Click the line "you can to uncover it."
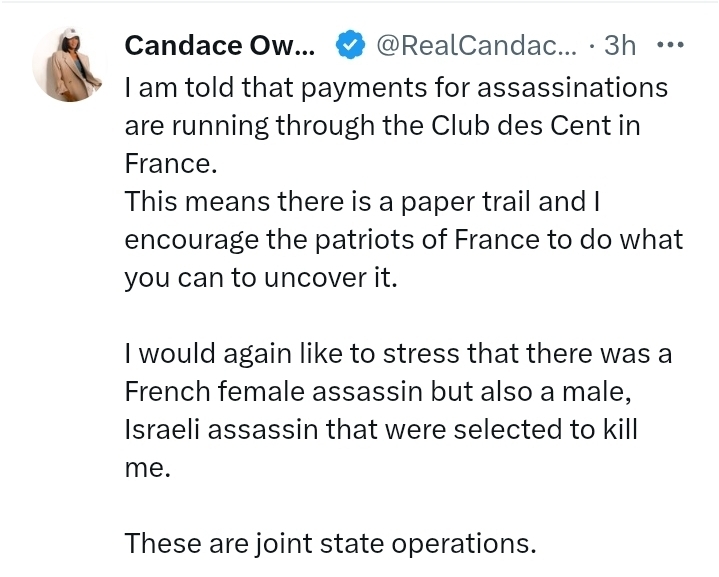This screenshot has height=577, width=719. pyautogui.click(x=261, y=278)
